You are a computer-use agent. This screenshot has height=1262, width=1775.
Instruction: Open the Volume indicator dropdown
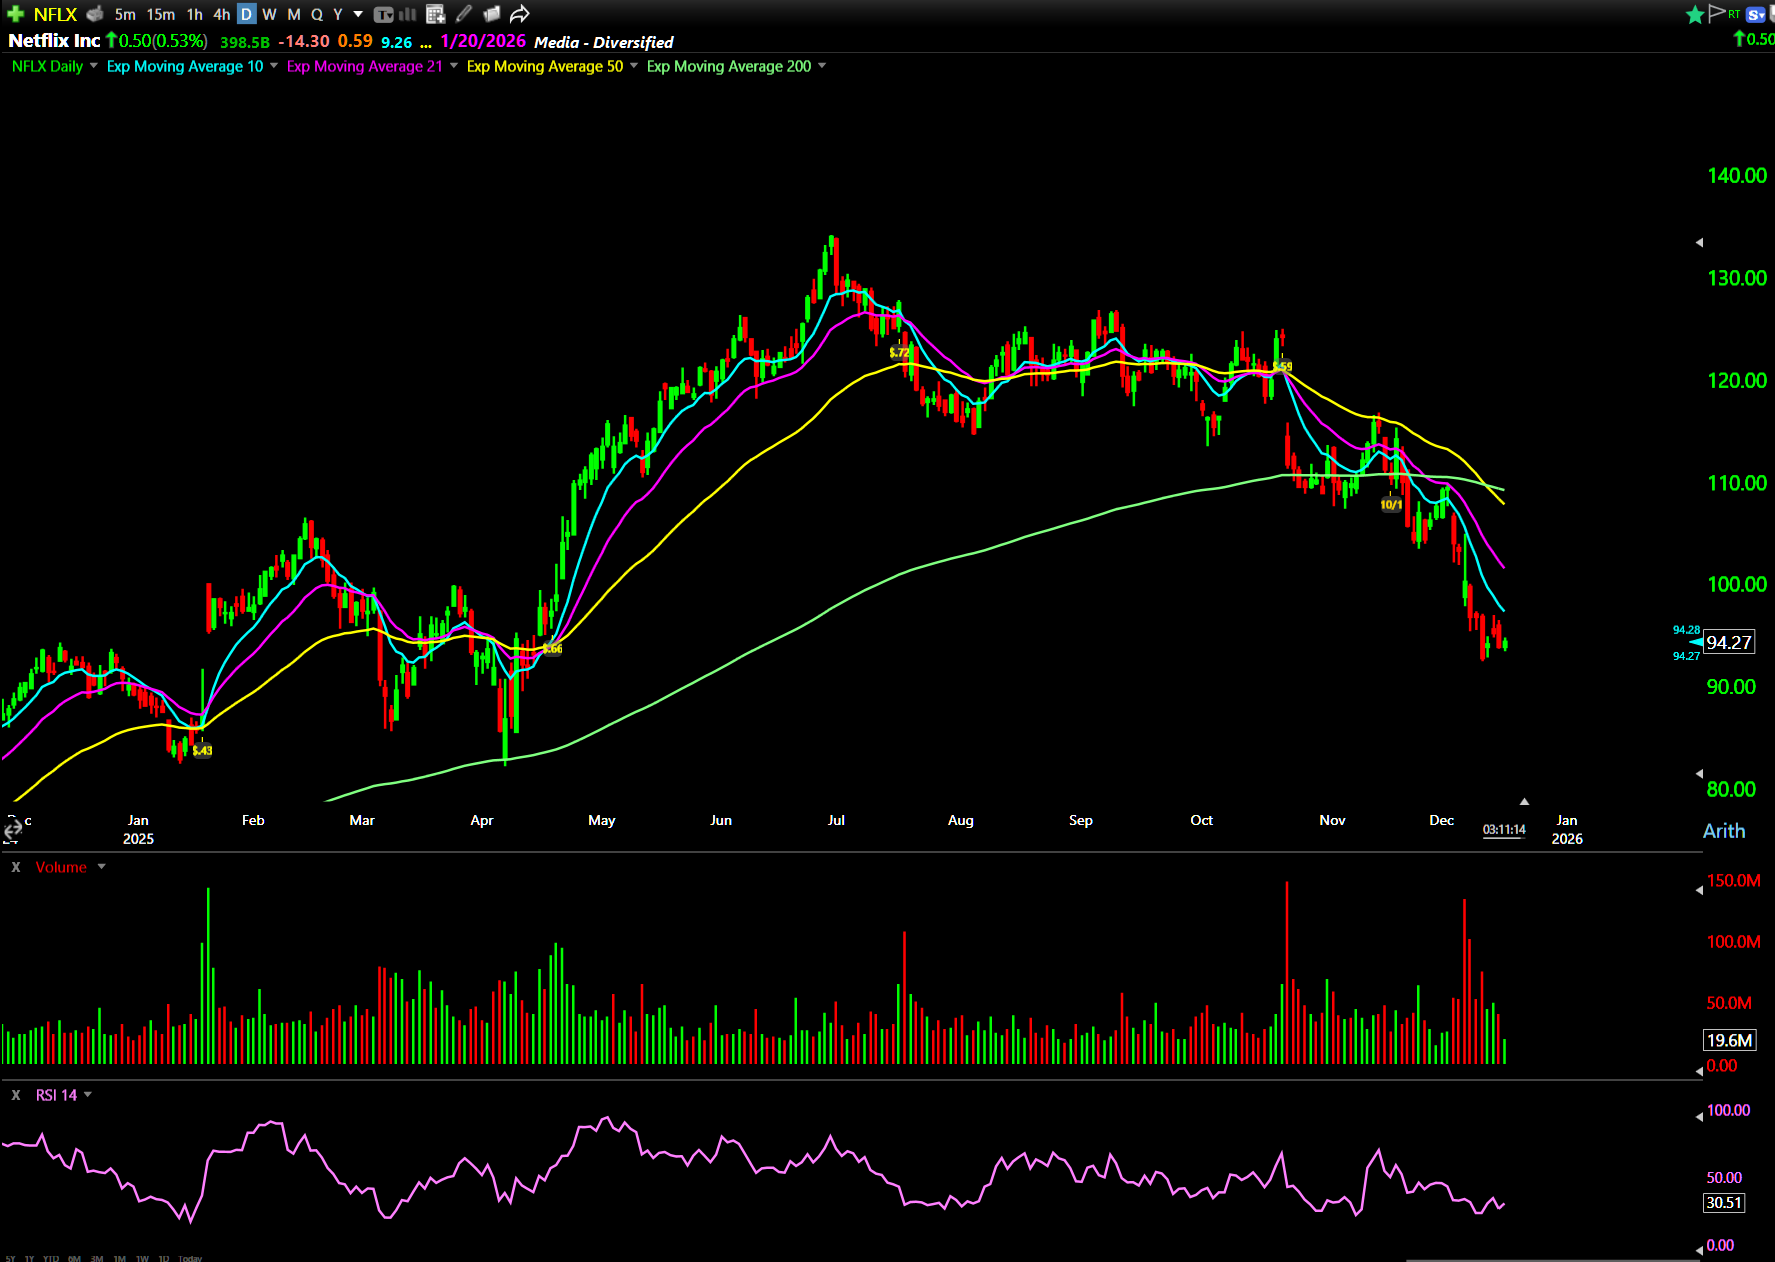(101, 867)
